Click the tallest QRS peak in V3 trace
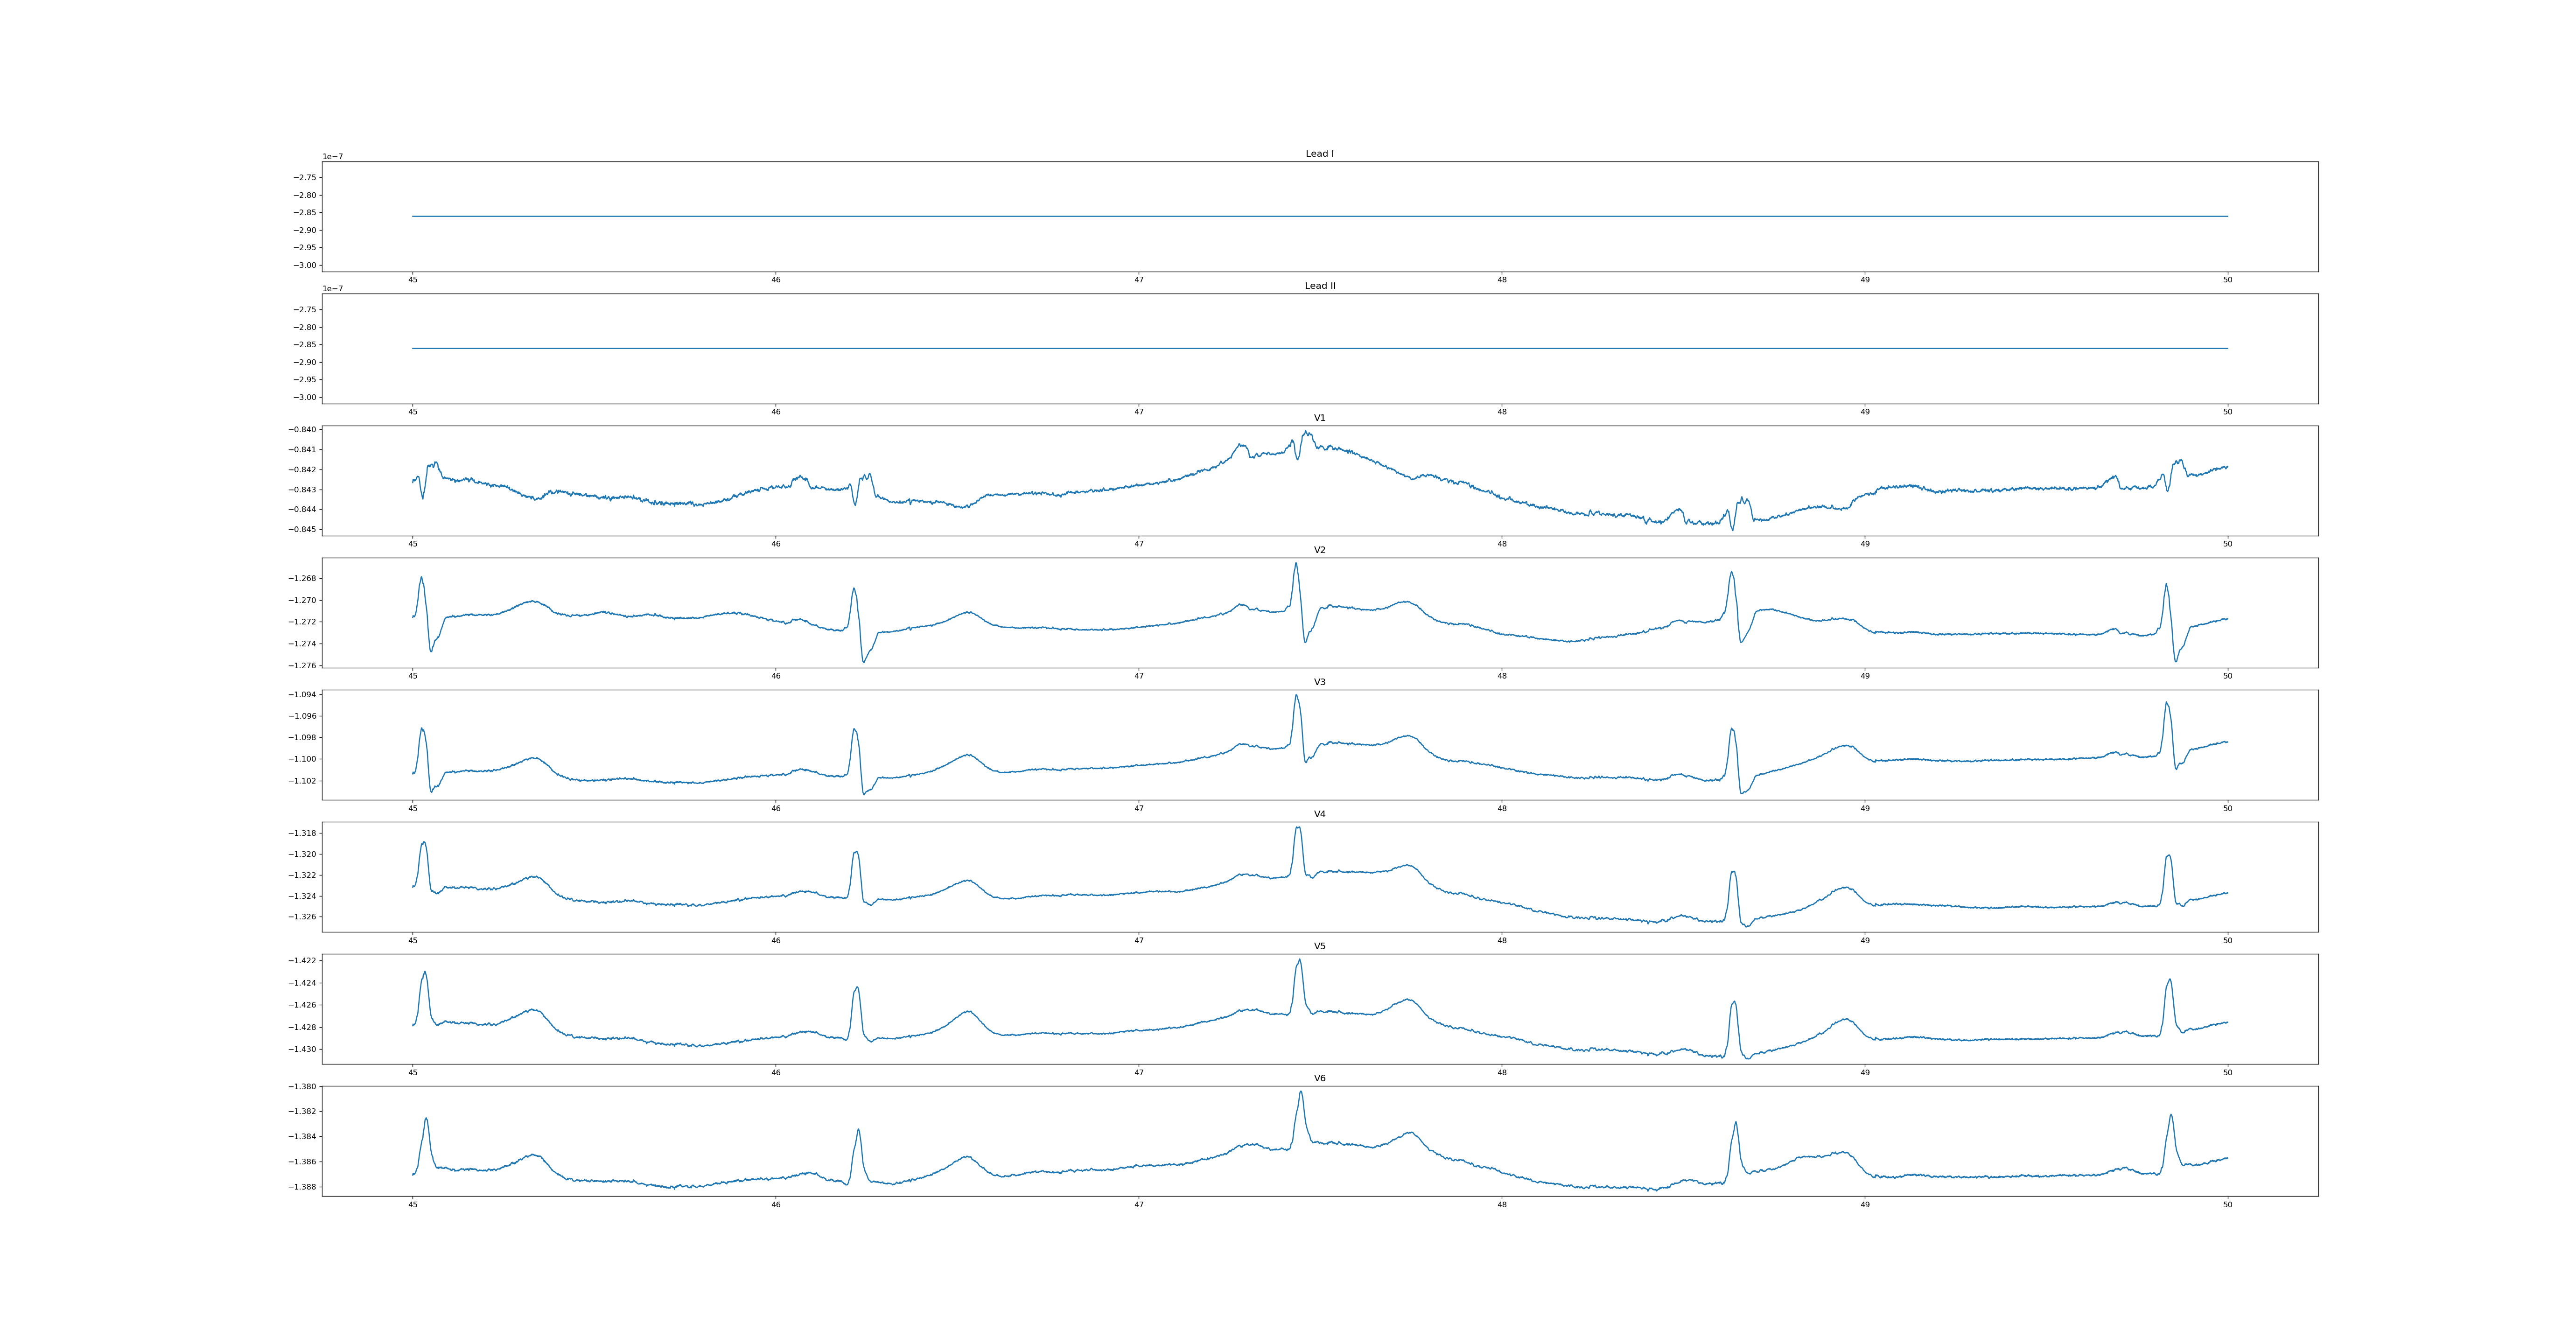The height and width of the screenshot is (1344, 2576). point(1296,696)
